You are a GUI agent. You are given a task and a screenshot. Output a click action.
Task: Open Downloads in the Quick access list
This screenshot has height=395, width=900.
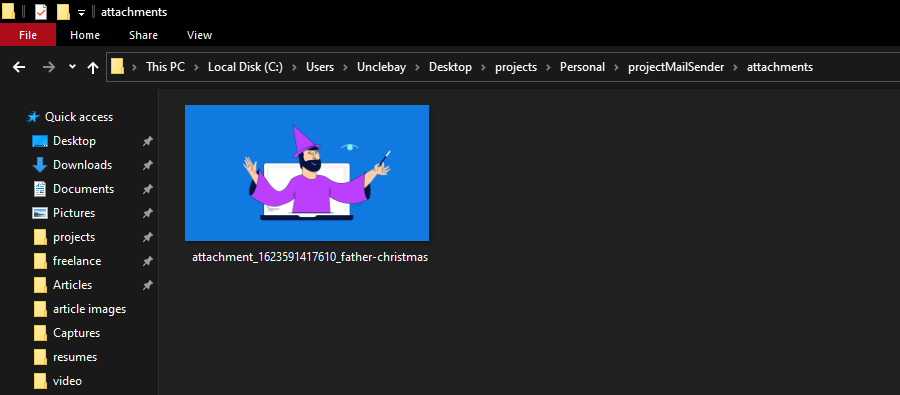pos(82,165)
